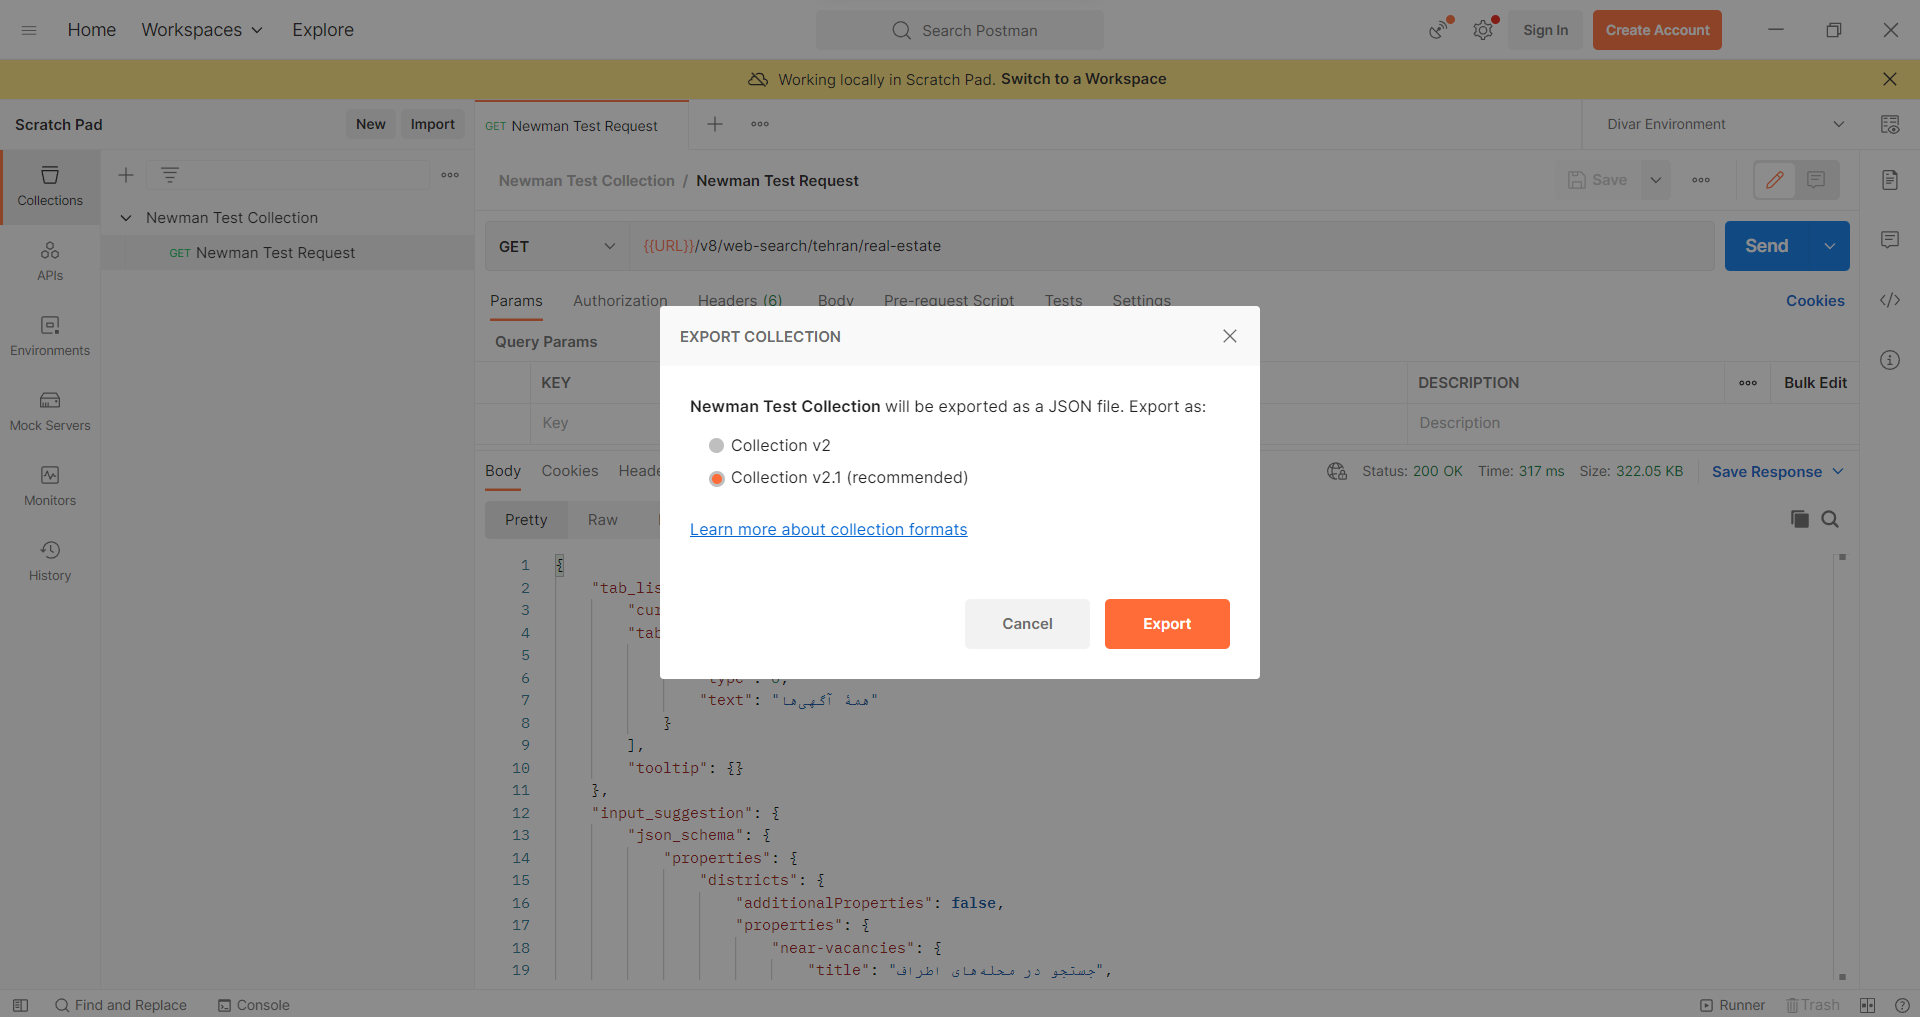Close the Export Collection dialog with the X
The width and height of the screenshot is (1920, 1017).
click(x=1230, y=336)
